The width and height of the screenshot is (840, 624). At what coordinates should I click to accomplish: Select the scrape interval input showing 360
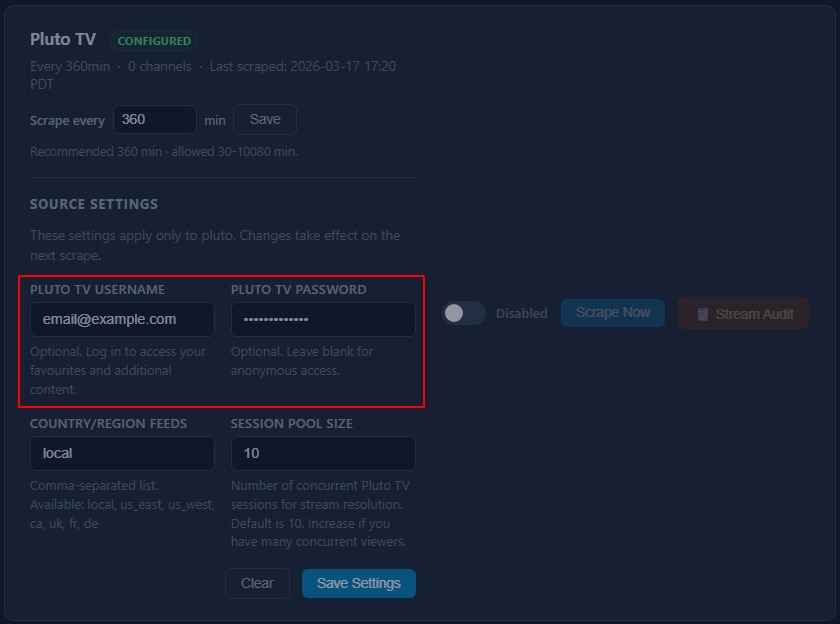(x=154, y=119)
